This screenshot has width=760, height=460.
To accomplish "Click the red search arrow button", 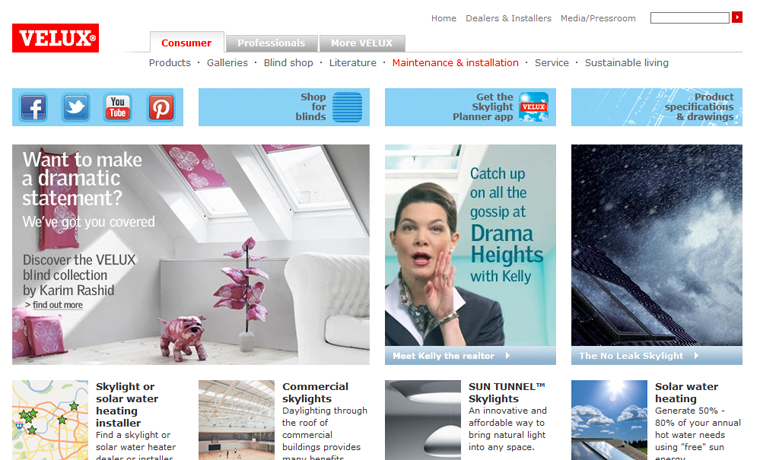I will [737, 17].
